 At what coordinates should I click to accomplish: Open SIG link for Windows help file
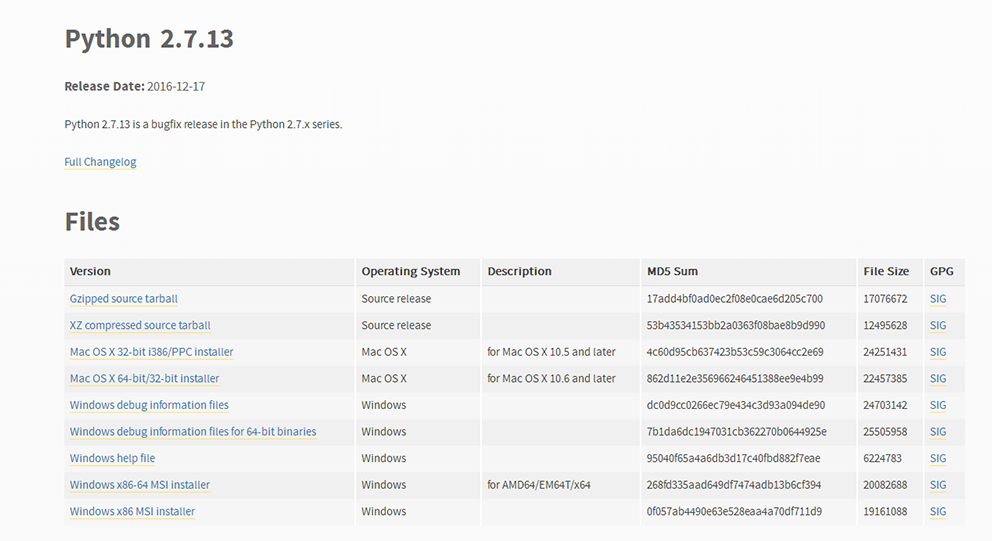[x=938, y=458]
